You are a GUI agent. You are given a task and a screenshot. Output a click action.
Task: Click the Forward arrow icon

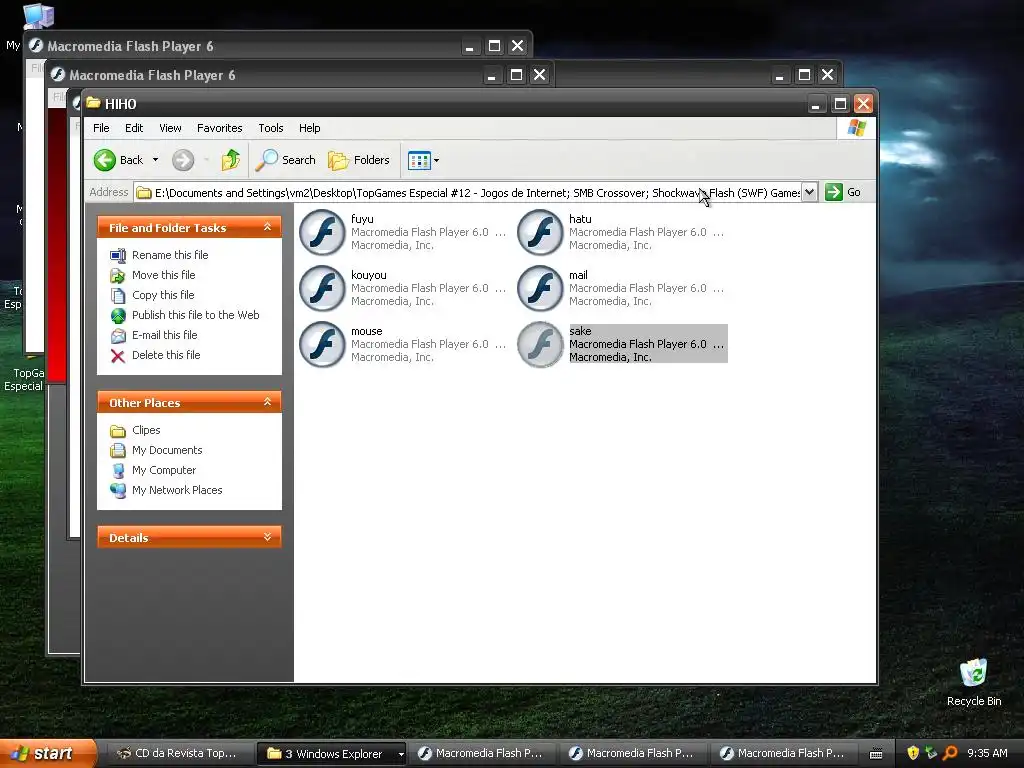(x=183, y=160)
